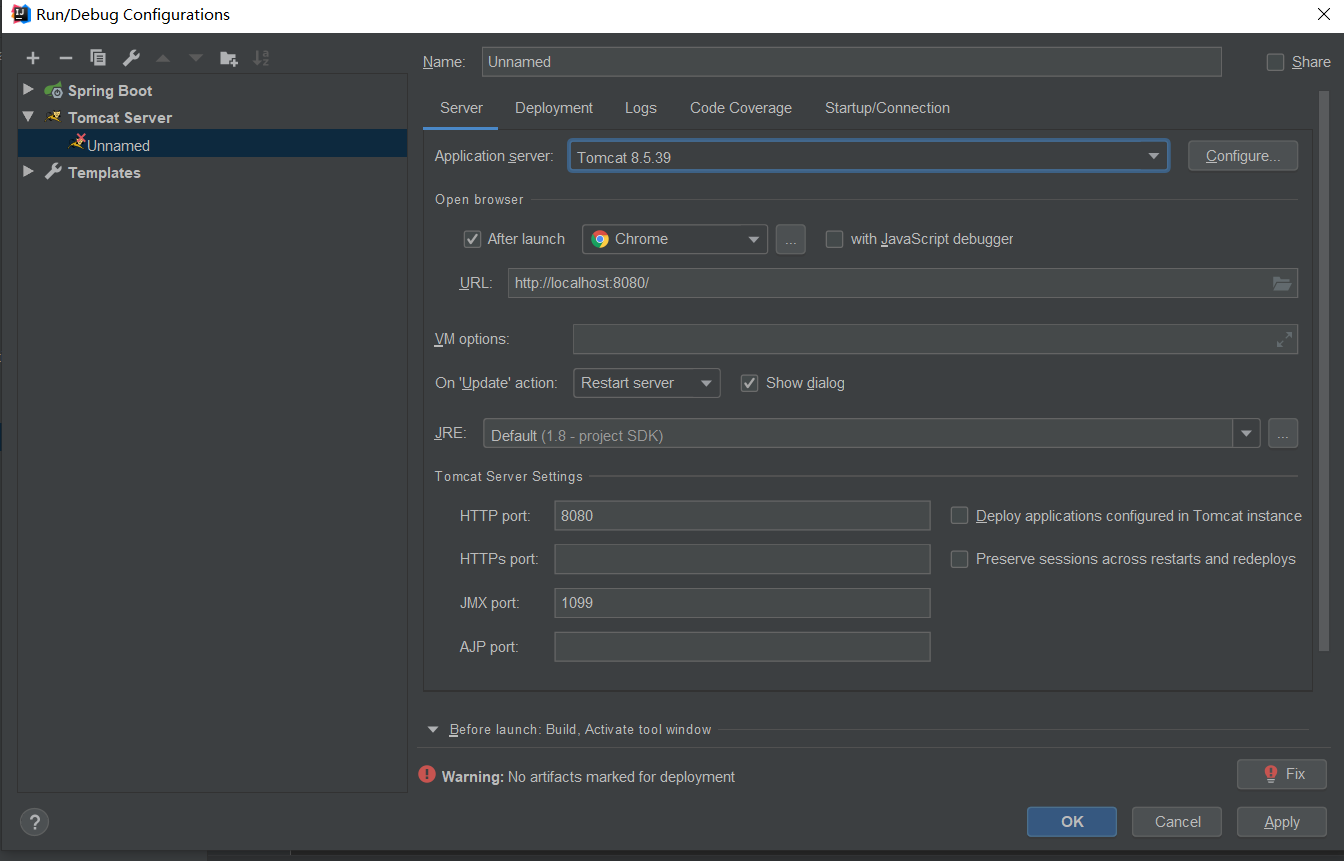
Task: Click the Spring Boot leaf icon
Action: tap(54, 90)
